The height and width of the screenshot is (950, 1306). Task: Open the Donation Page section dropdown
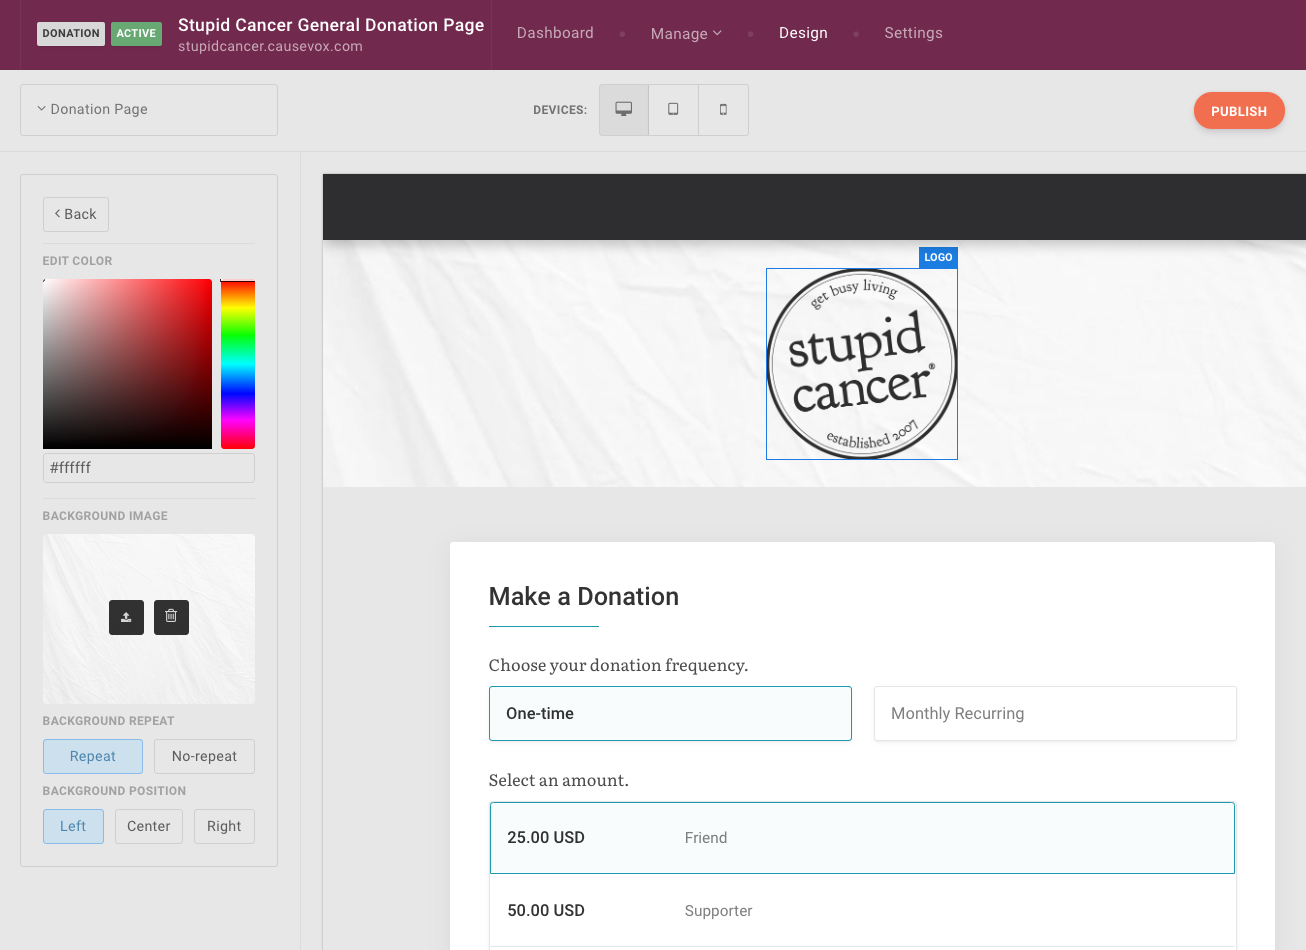(149, 109)
